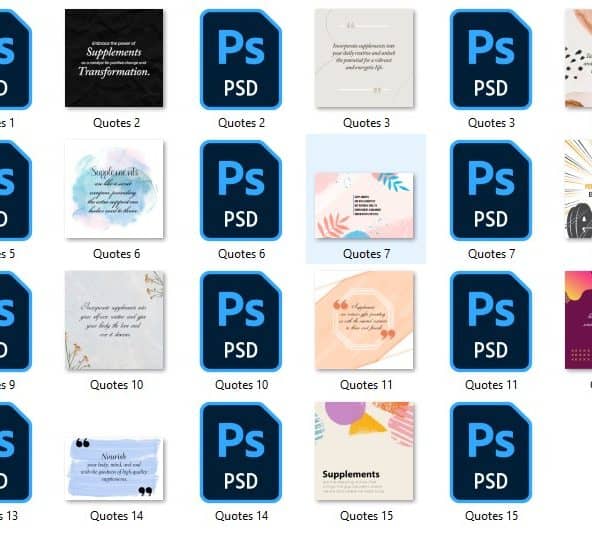
Task: Select the Quotes 11 PSD file icon
Action: coord(491,321)
